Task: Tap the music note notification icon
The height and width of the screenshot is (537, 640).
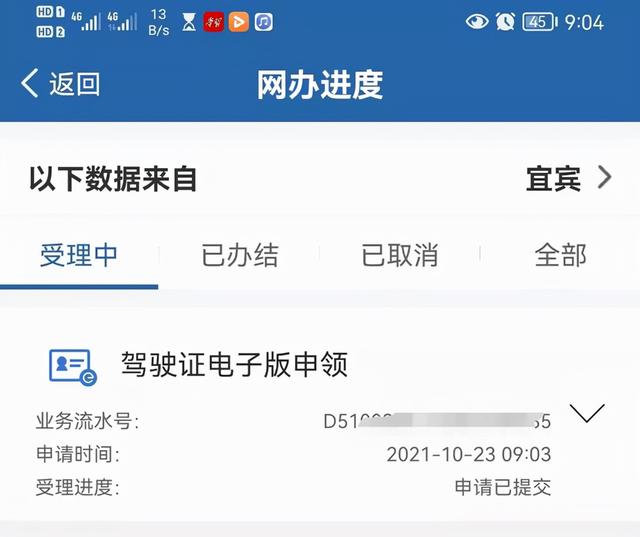Action: coord(264,22)
